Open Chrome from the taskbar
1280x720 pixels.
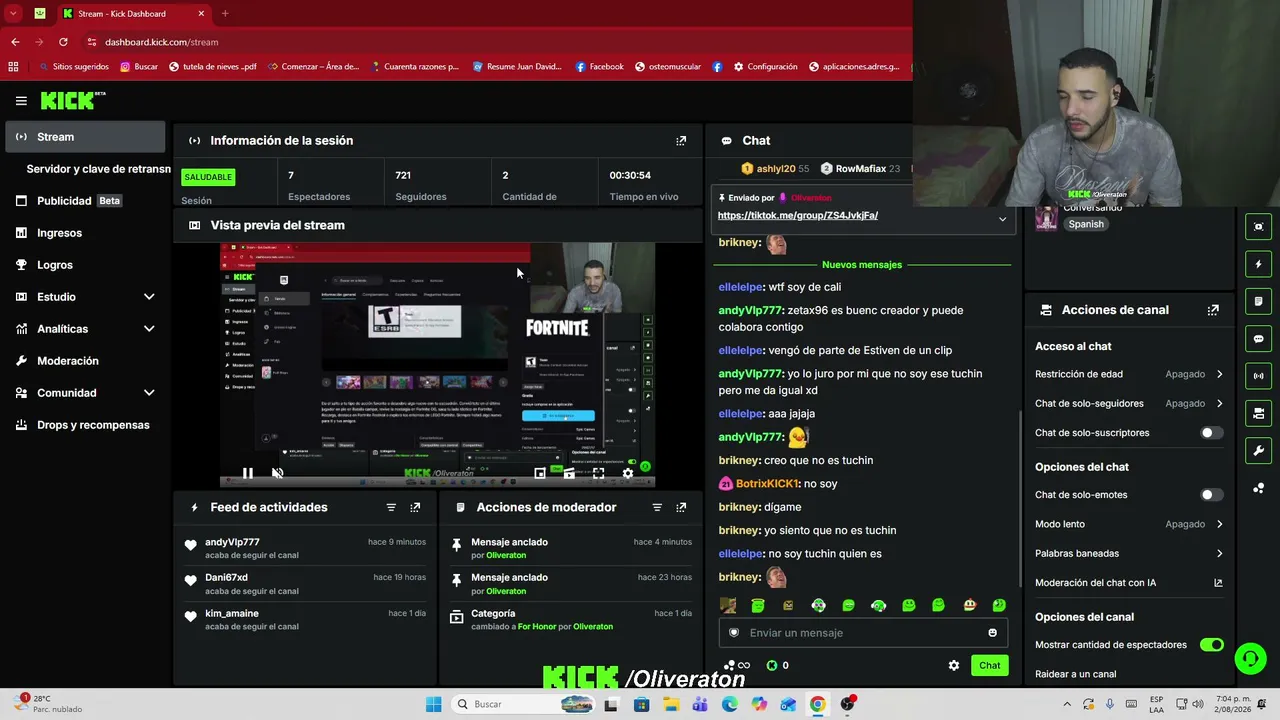818,704
